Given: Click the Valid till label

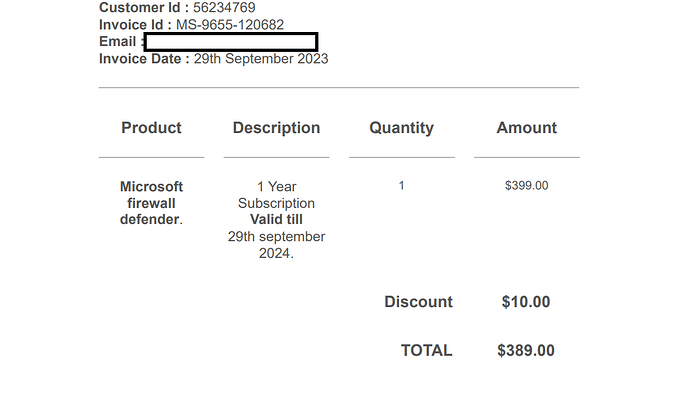Looking at the screenshot, I should 276,219.
